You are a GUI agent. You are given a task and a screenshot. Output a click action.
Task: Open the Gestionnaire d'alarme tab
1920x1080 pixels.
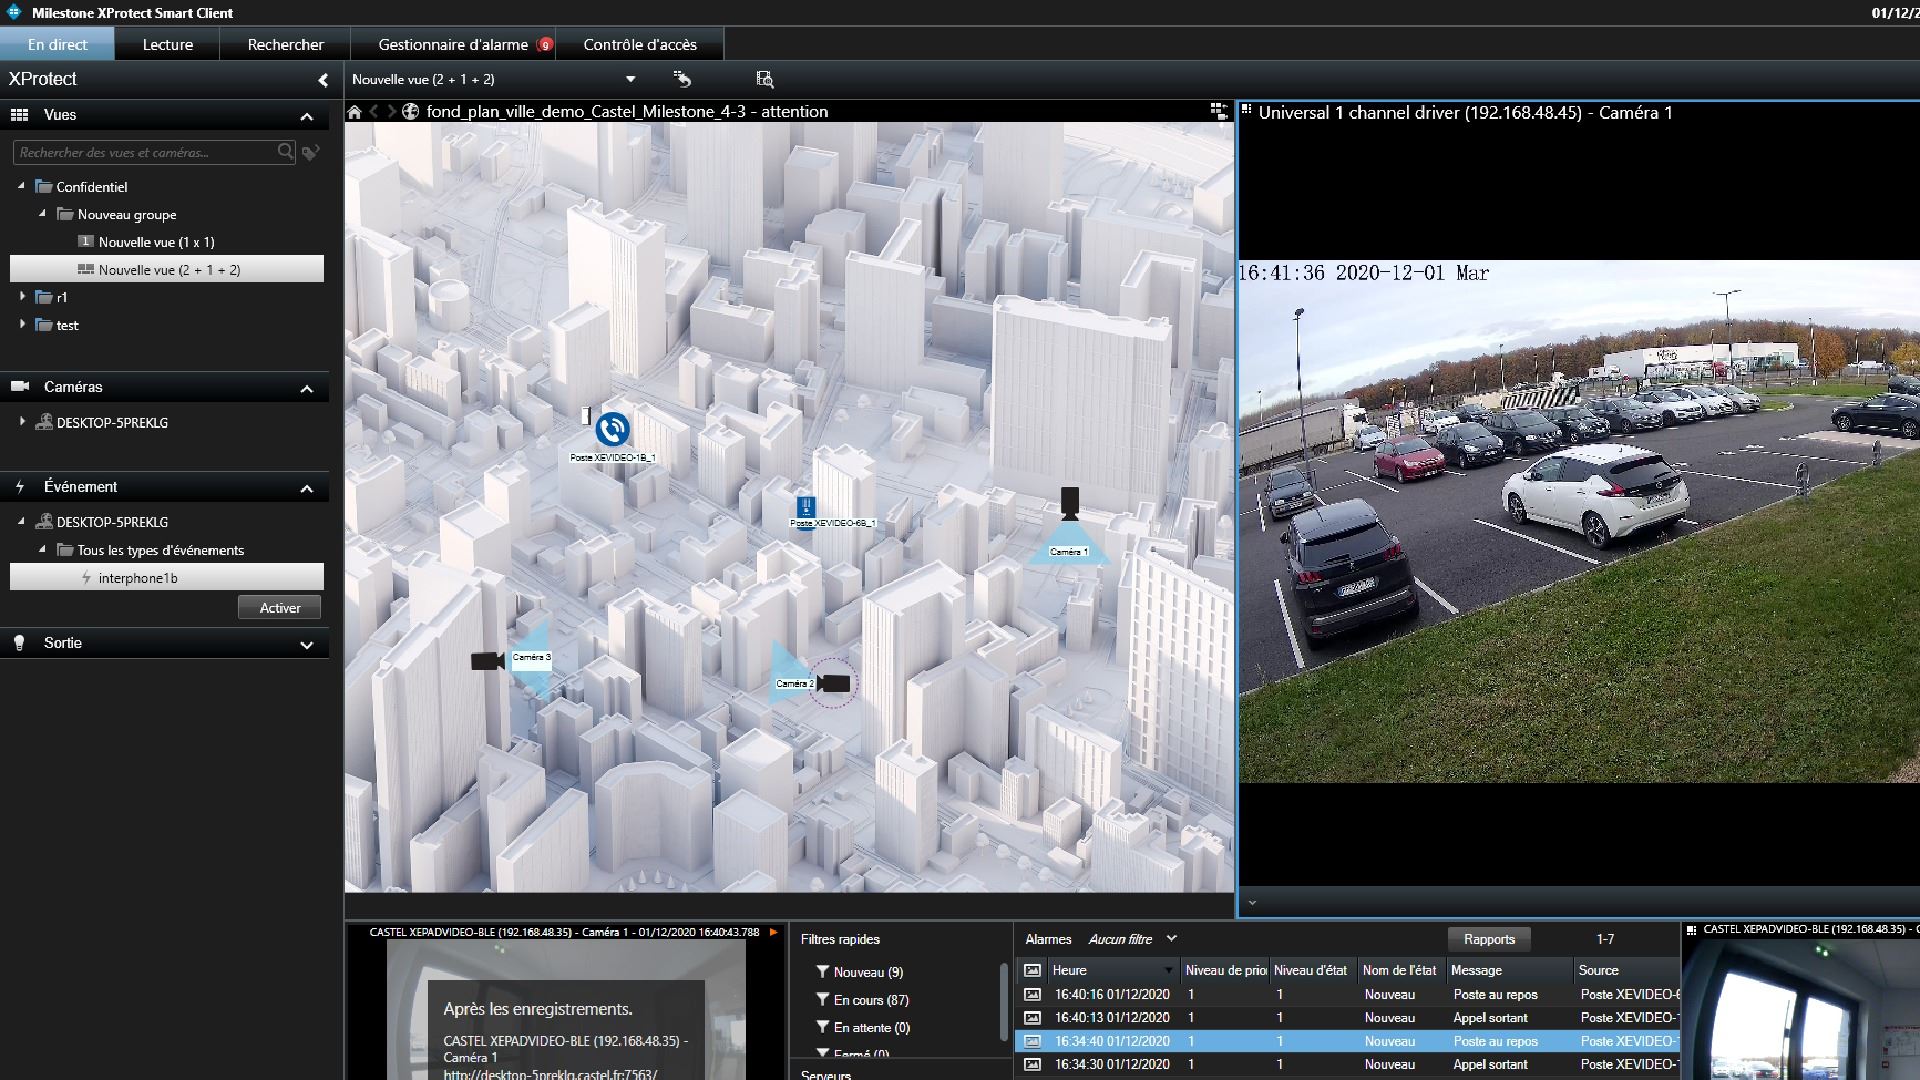[453, 44]
